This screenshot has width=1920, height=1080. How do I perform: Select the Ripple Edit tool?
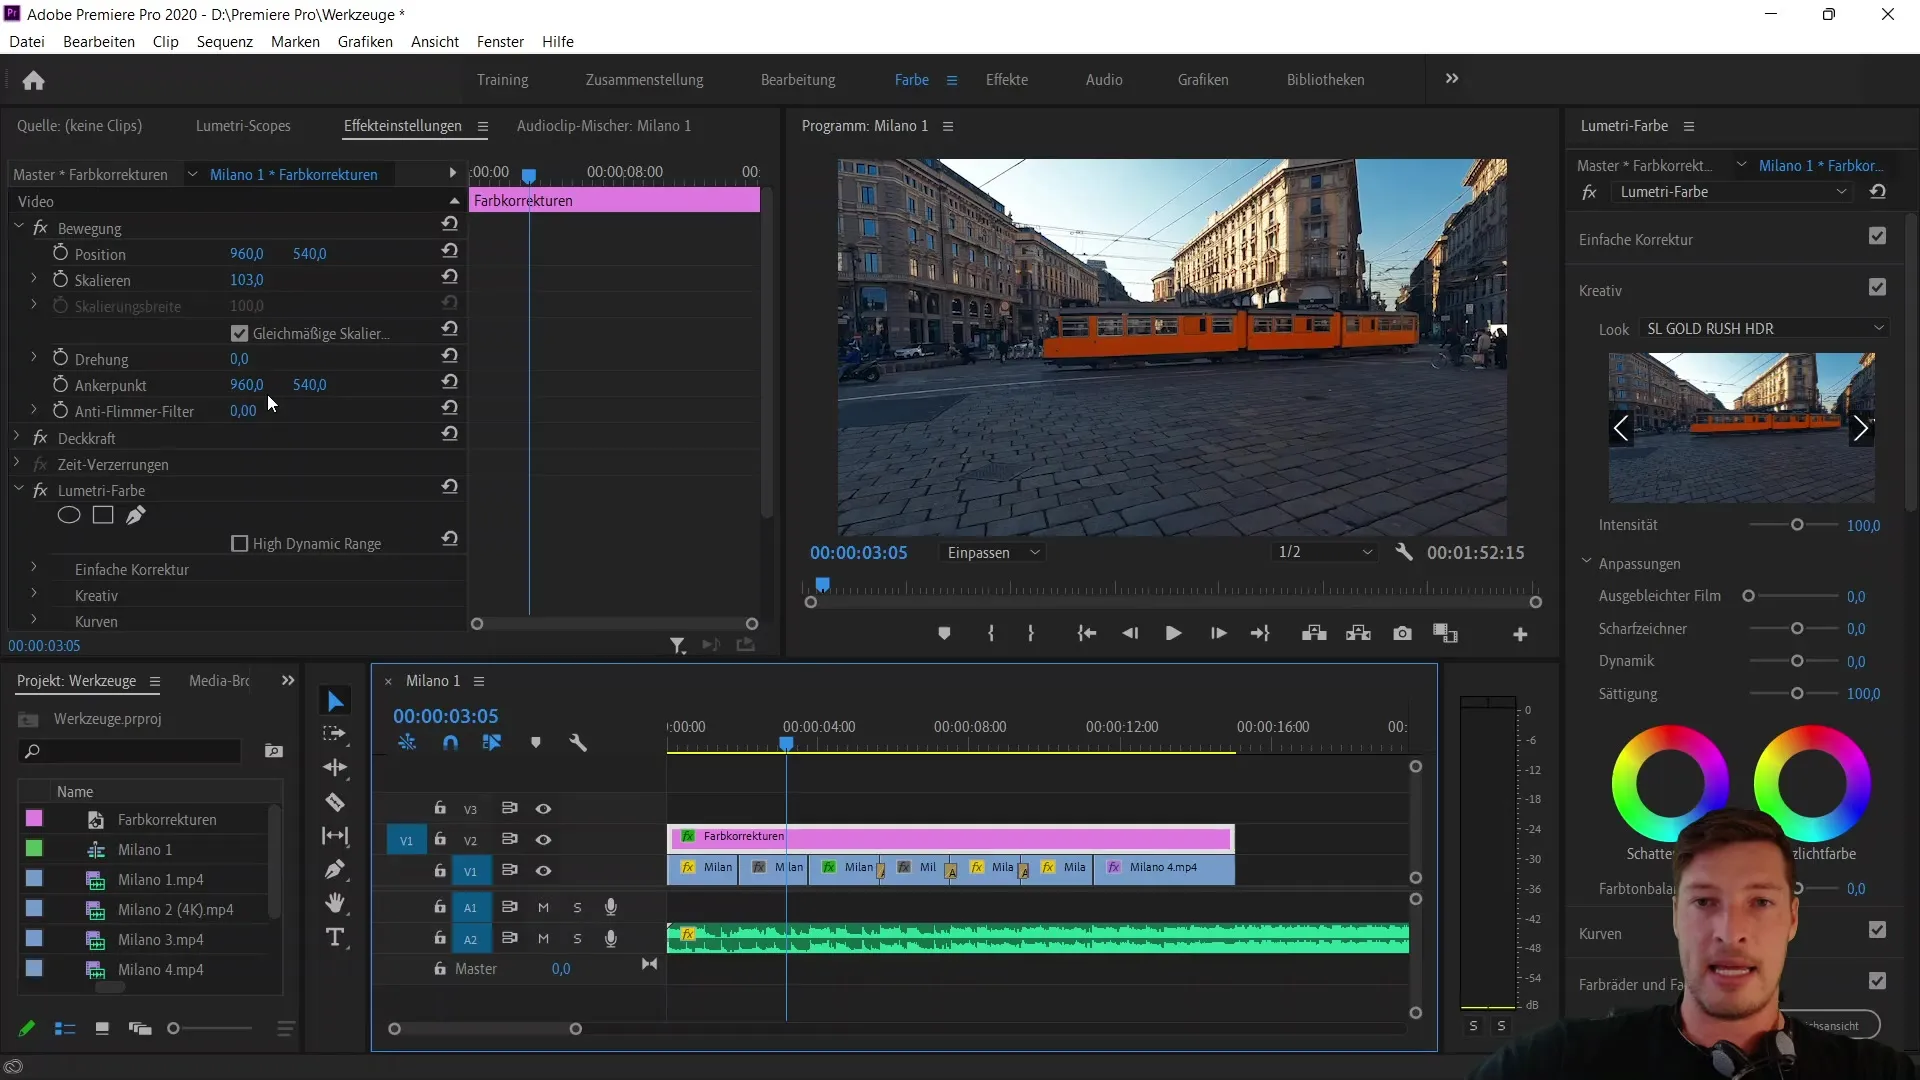pos(335,767)
